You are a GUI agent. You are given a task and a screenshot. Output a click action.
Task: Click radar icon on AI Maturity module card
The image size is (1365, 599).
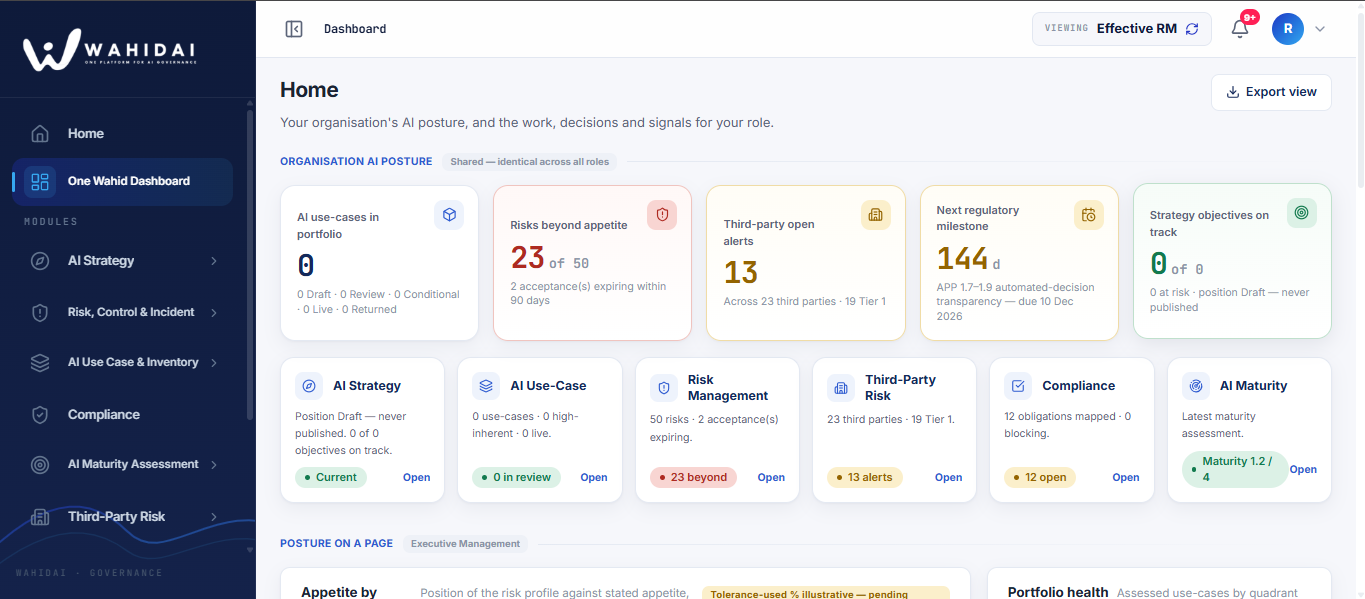coord(1196,386)
